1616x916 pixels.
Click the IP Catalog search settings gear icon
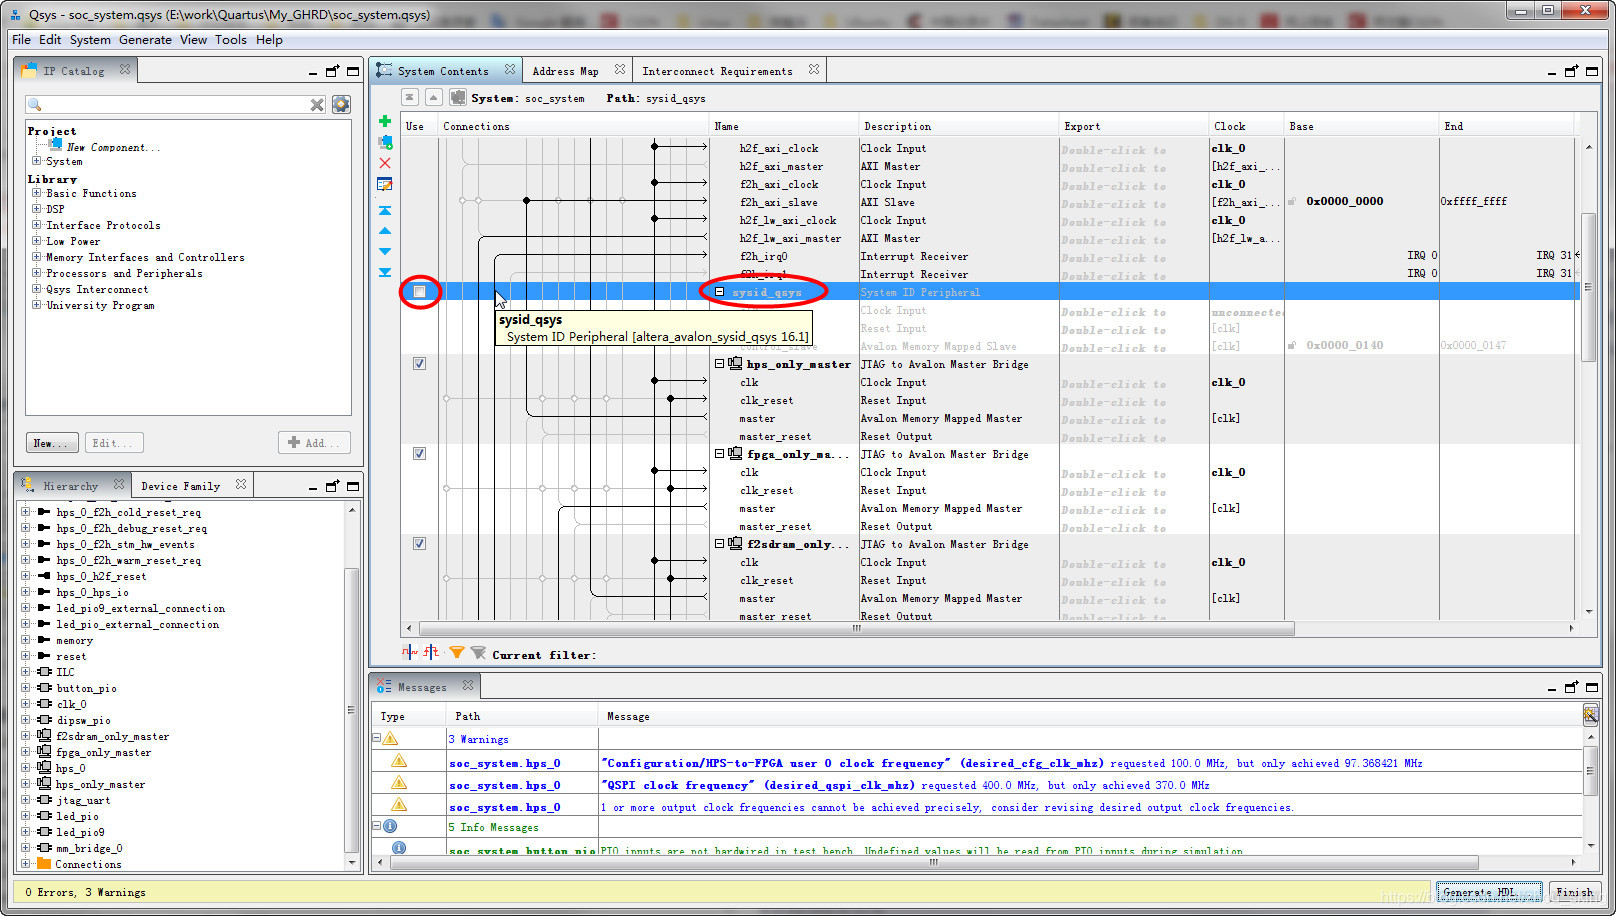tap(341, 104)
